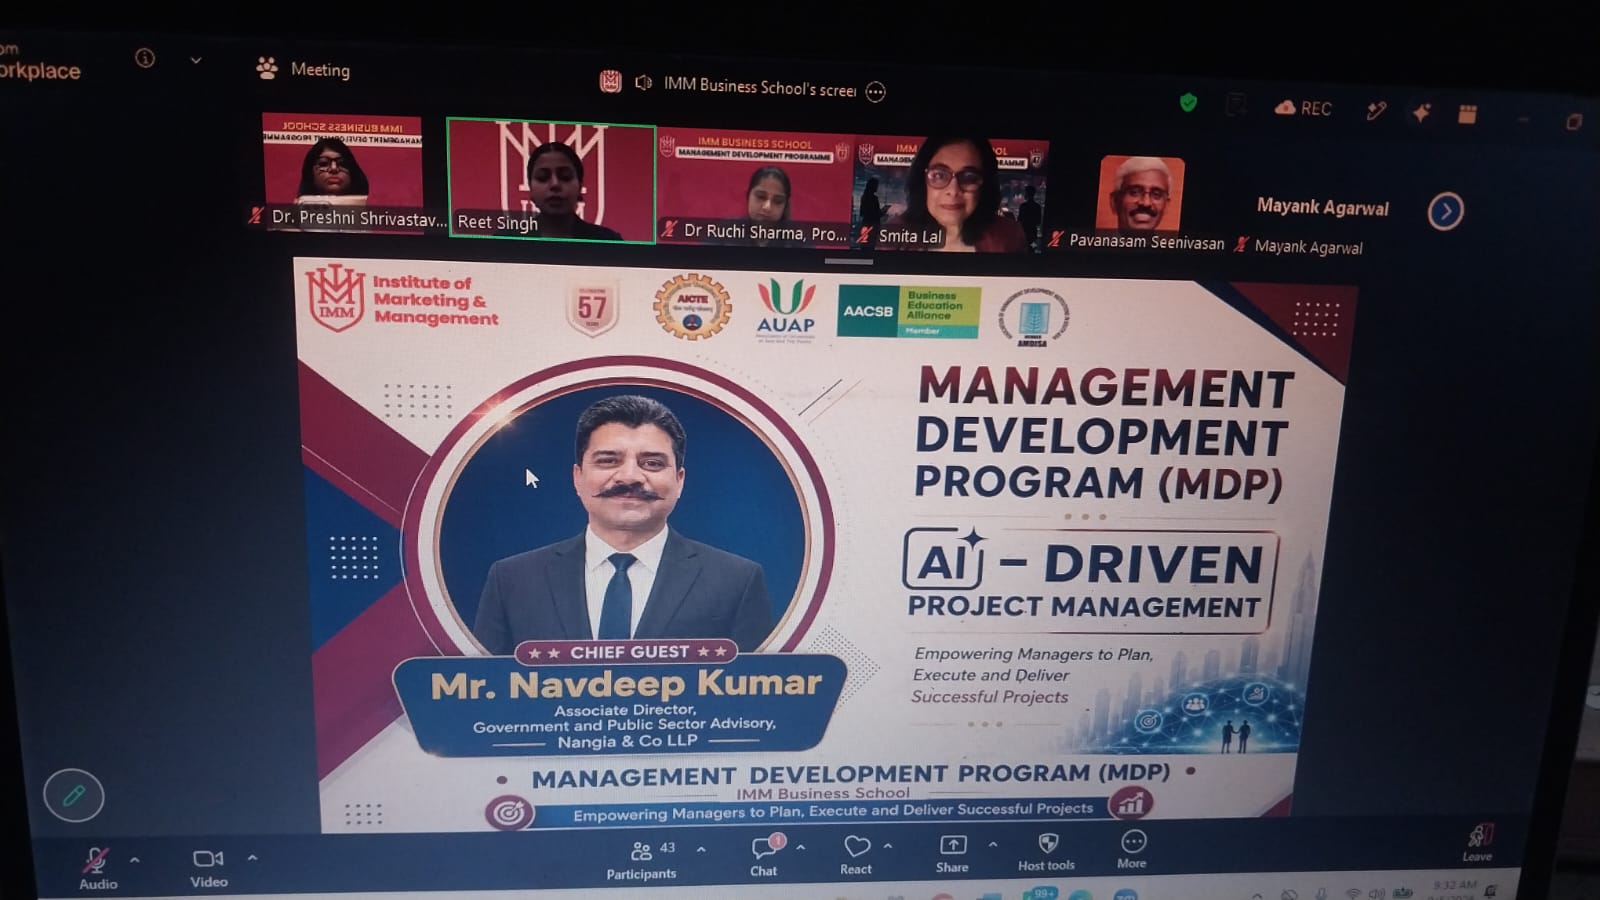
Task: Select Dr. Preshni Shrivastav's video thumbnail
Action: pos(342,172)
